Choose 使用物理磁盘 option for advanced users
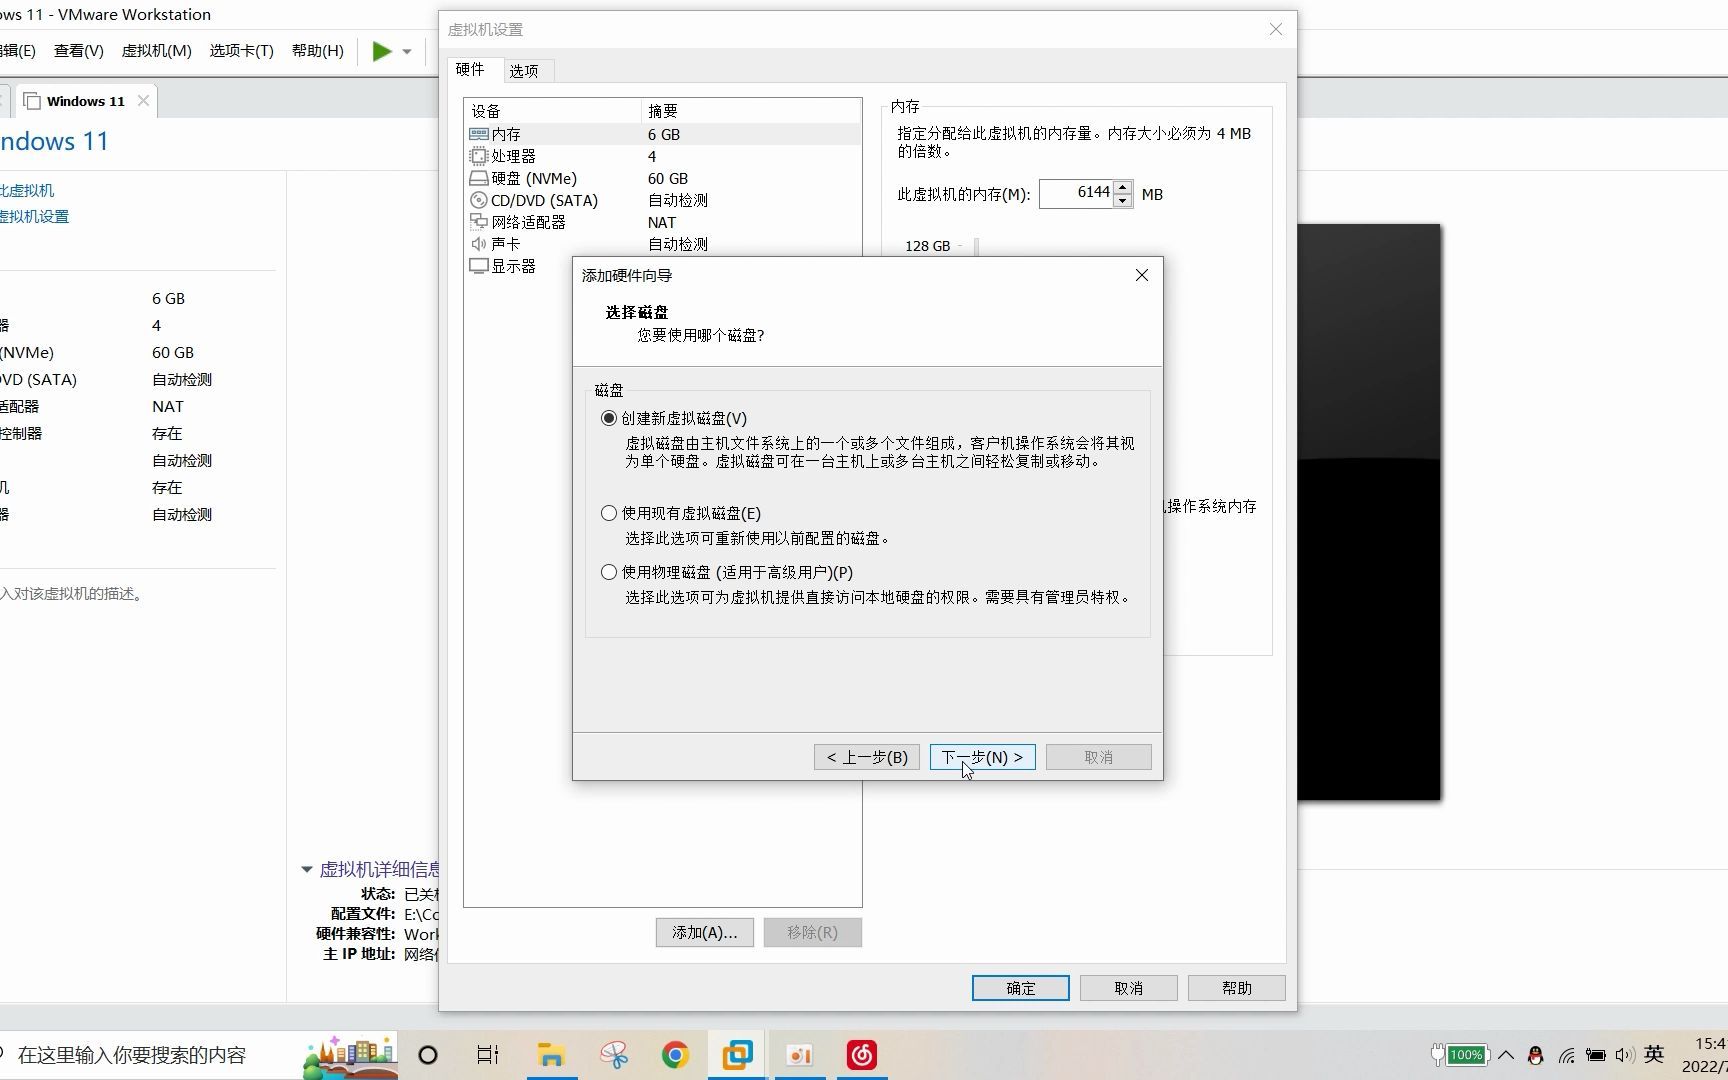The height and width of the screenshot is (1080, 1728). (x=609, y=571)
